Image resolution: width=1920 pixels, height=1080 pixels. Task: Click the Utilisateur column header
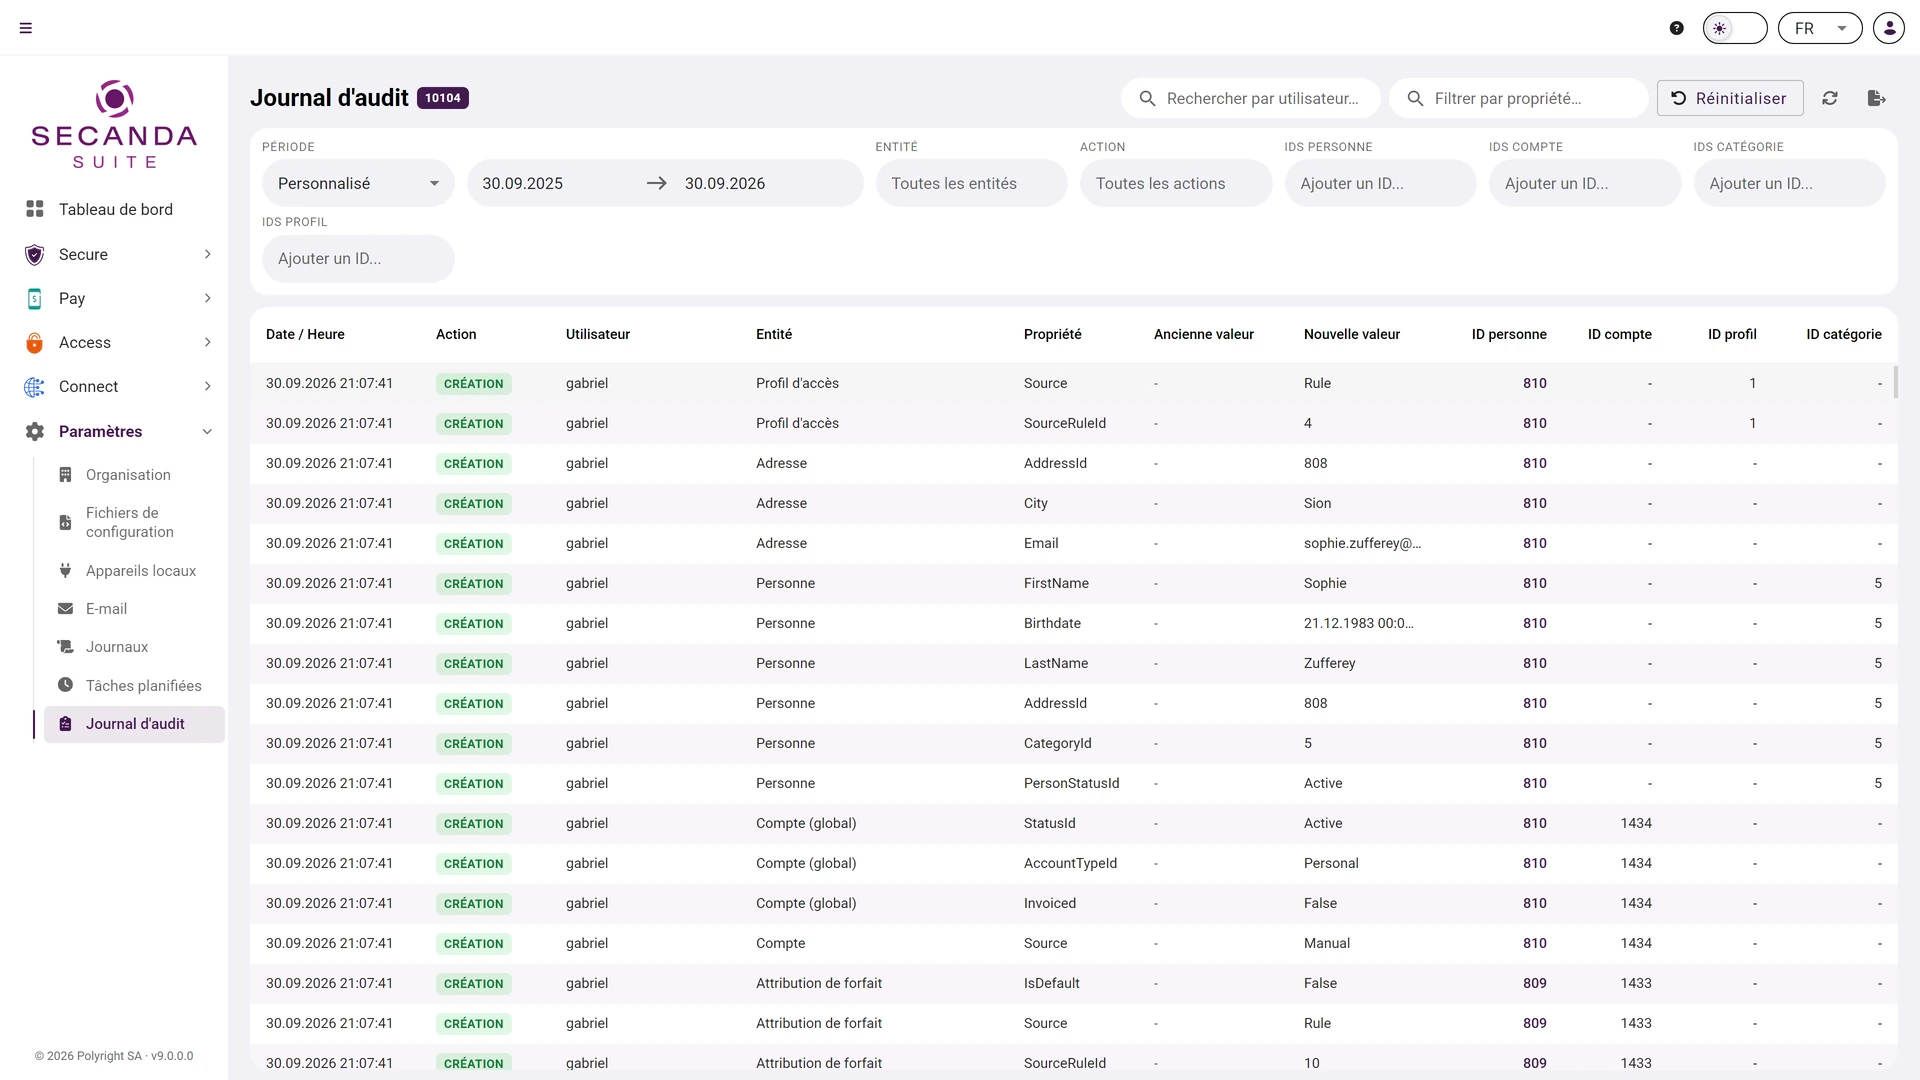(598, 334)
